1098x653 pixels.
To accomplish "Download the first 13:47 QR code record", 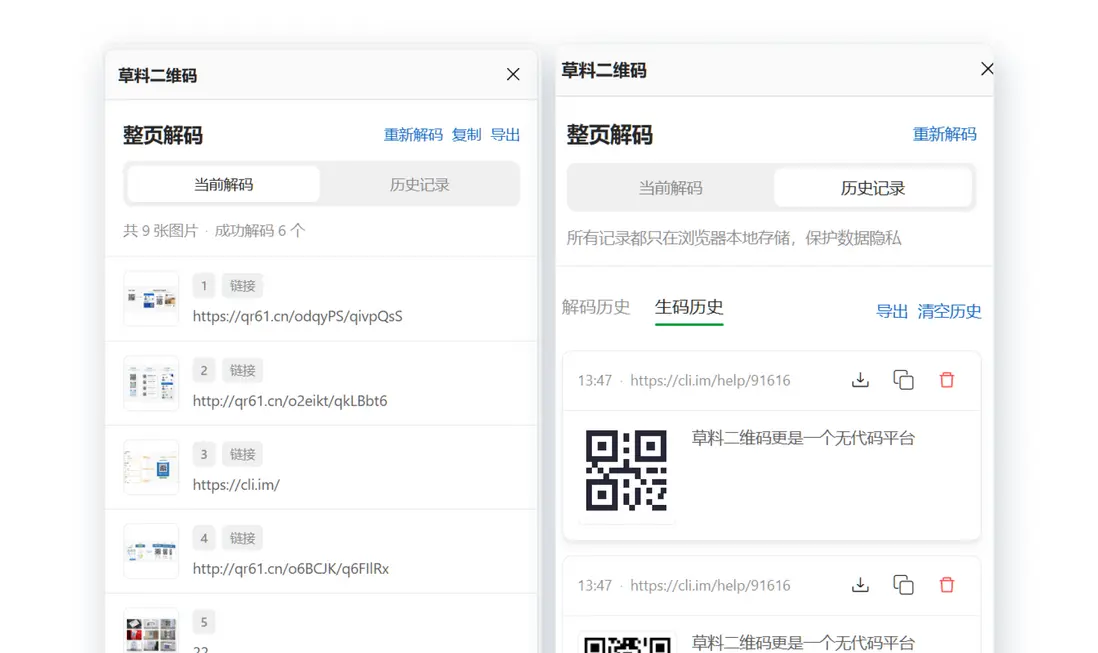I will [x=860, y=380].
